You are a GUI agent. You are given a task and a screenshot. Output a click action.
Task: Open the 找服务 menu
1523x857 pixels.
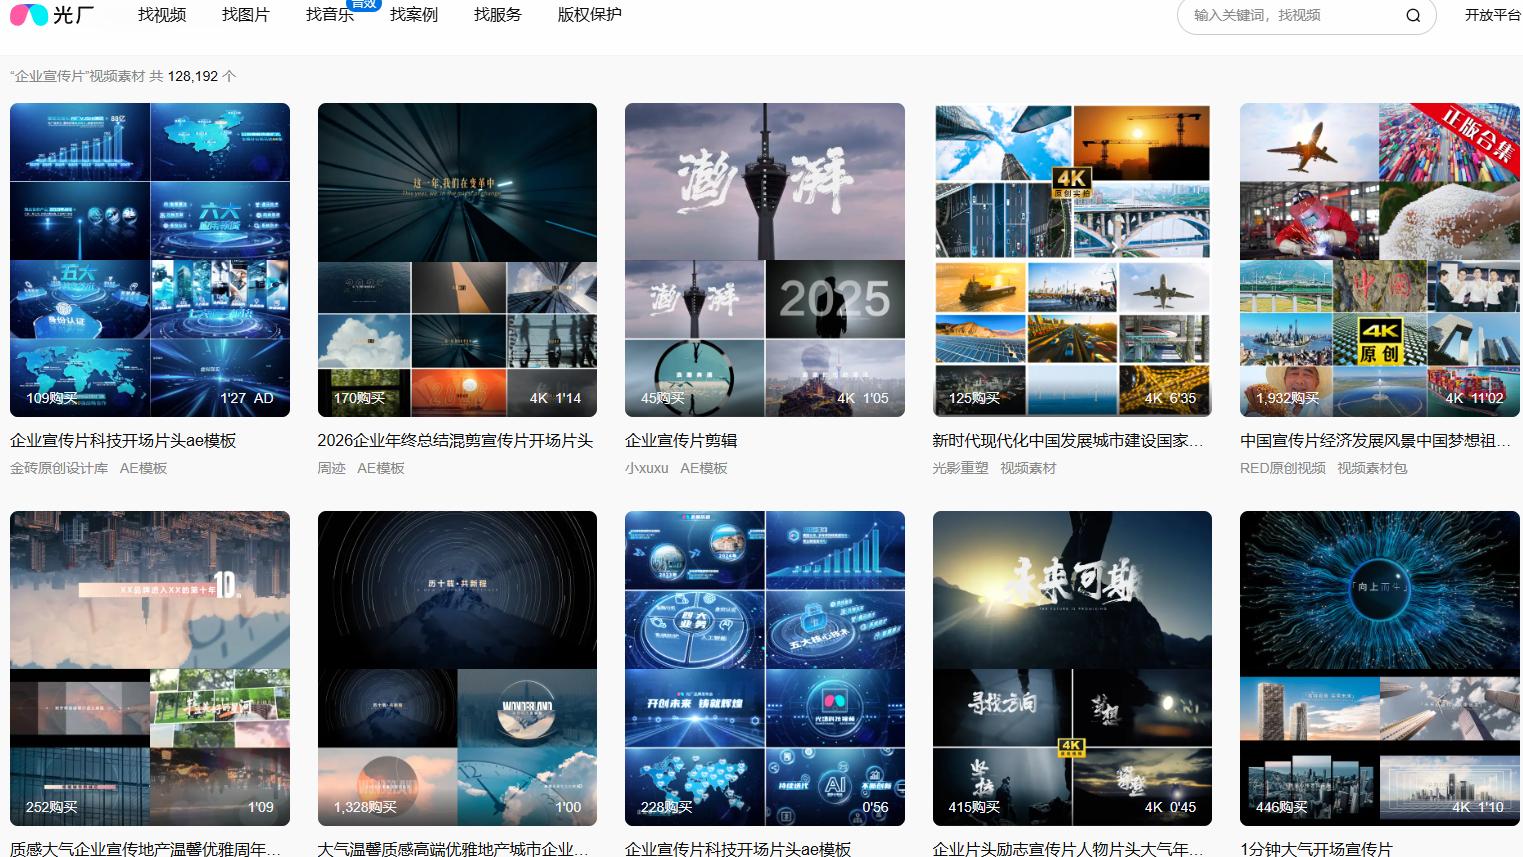click(498, 15)
